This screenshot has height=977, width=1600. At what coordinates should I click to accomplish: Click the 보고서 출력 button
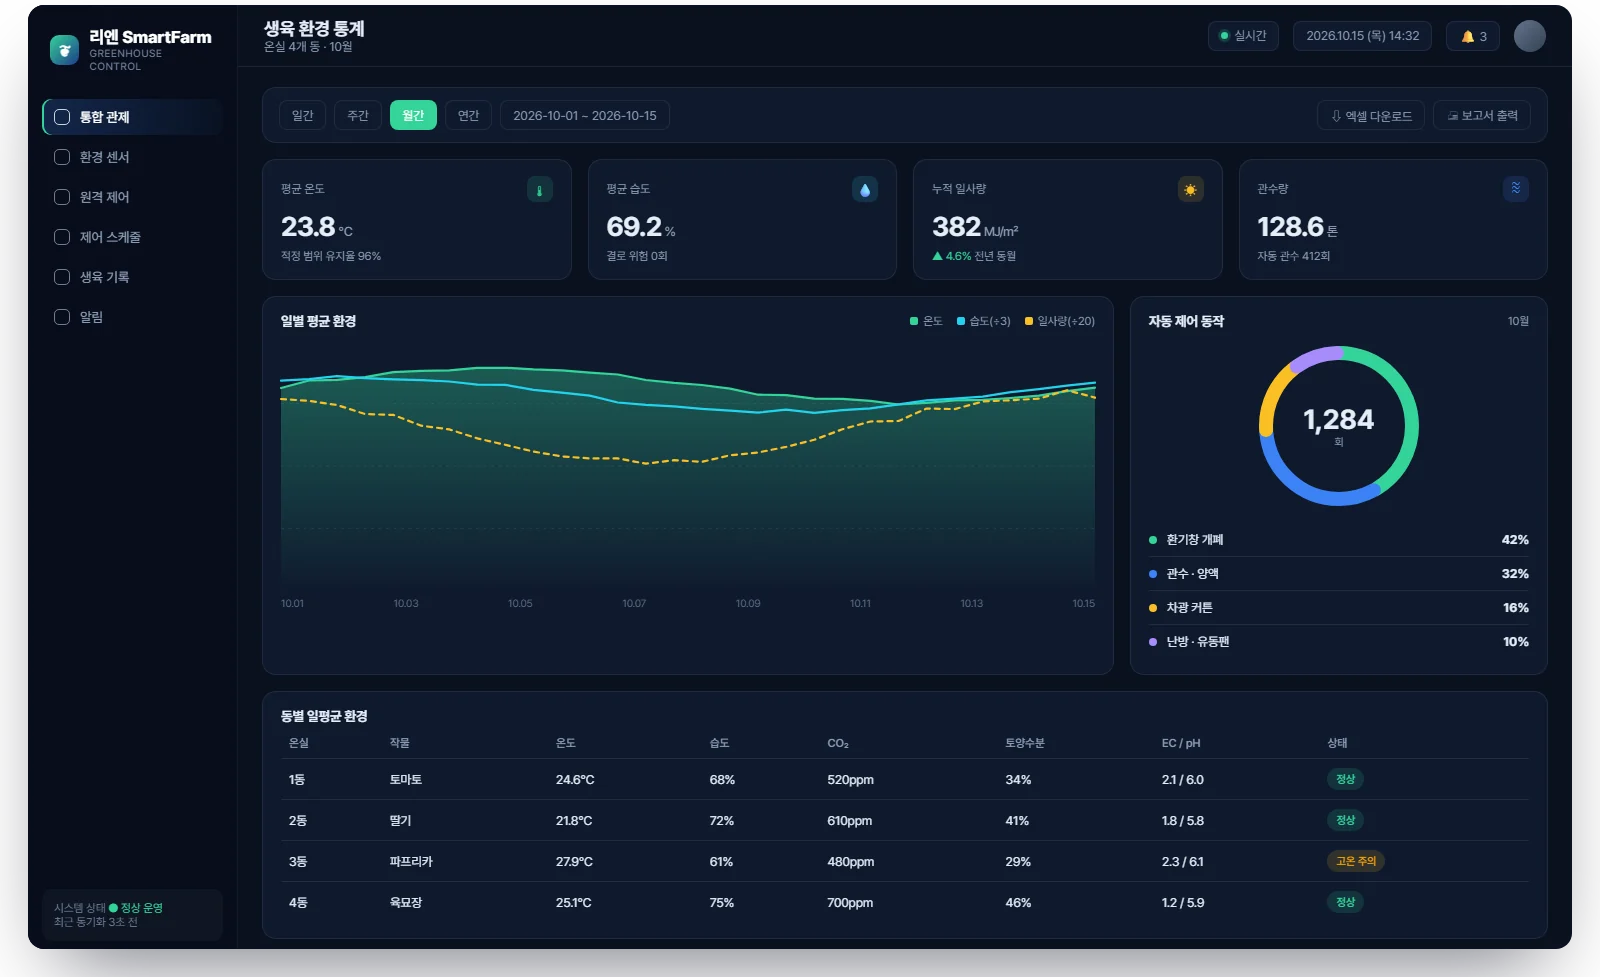click(1482, 116)
